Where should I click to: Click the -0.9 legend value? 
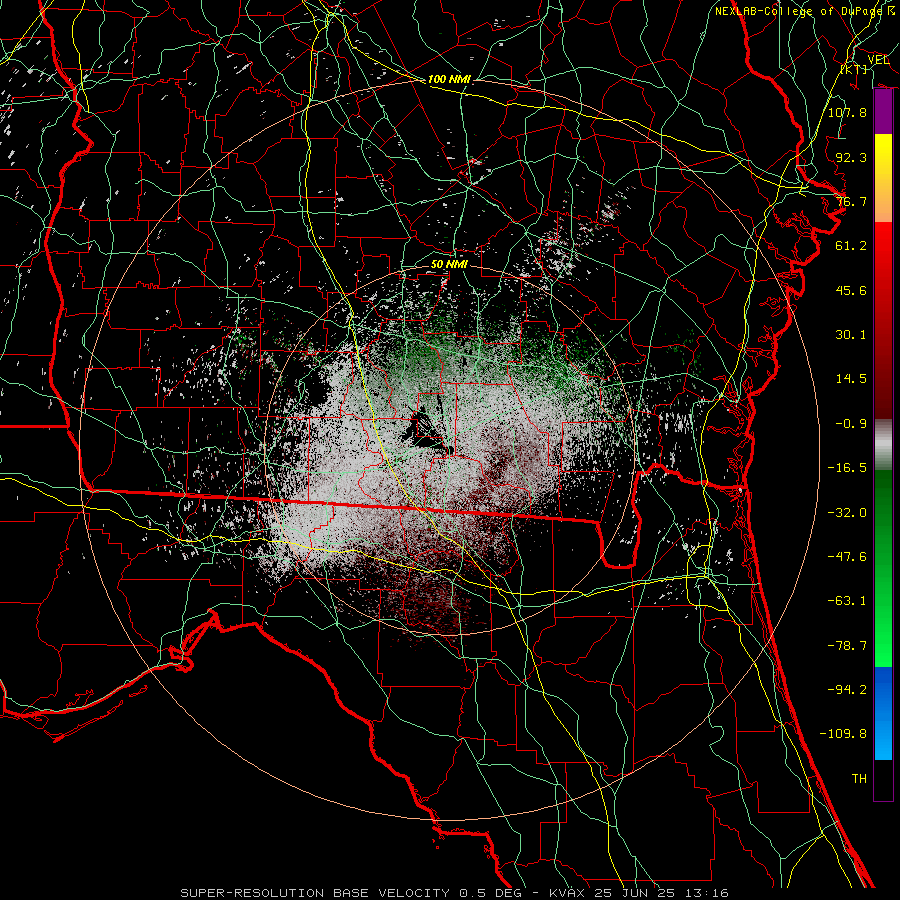pos(851,424)
